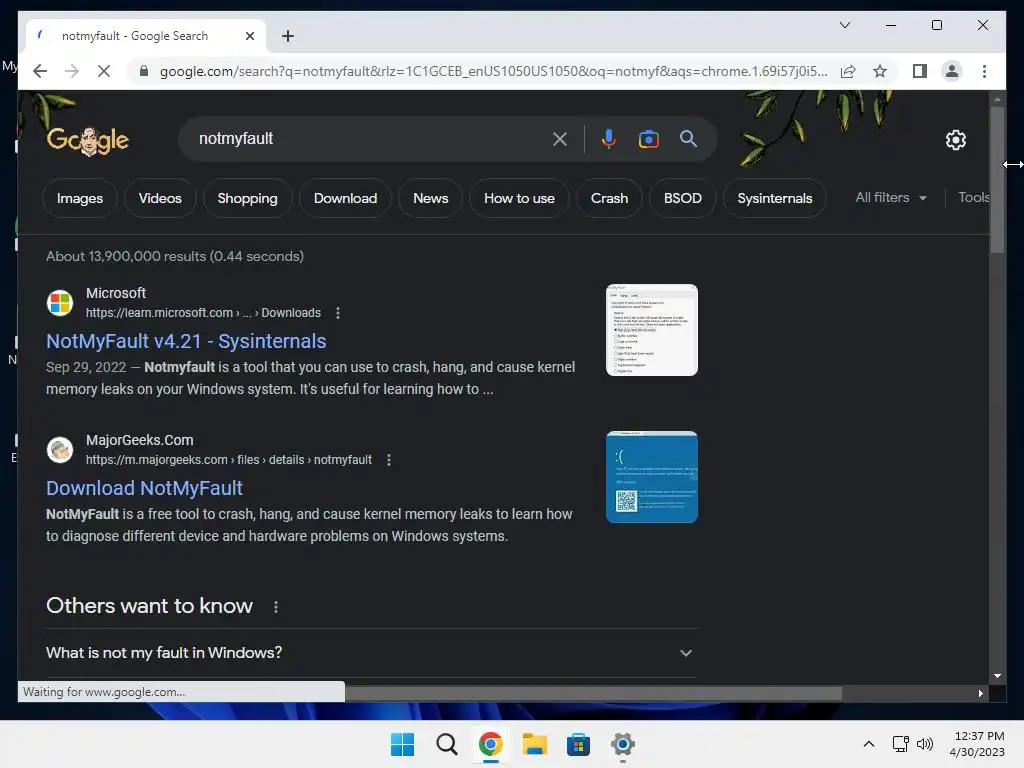Viewport: 1024px width, 768px height.
Task: Open the clock showing 12:37 PM
Action: click(x=977, y=744)
